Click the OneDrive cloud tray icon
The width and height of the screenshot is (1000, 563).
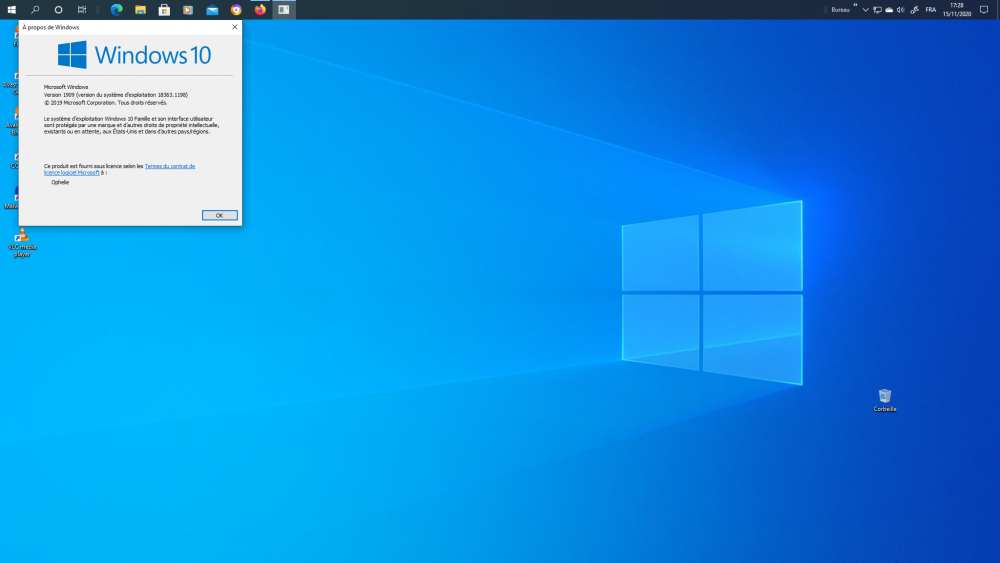[888, 10]
